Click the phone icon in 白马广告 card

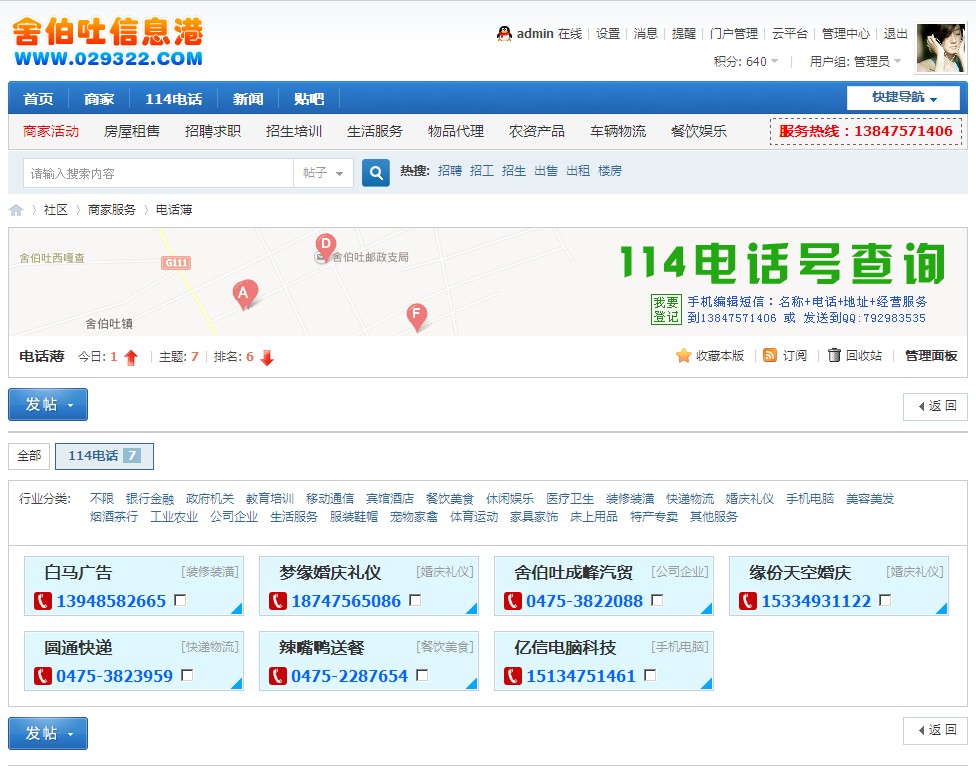point(42,601)
